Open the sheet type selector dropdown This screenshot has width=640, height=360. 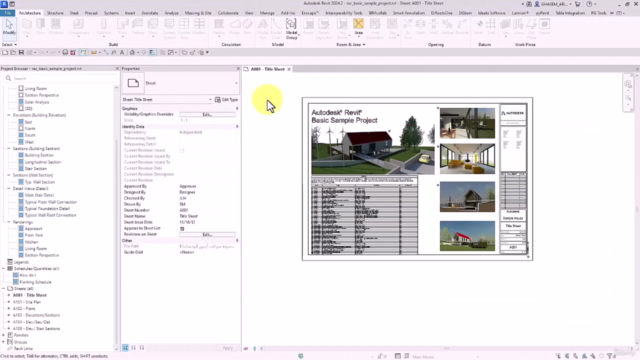coord(236,83)
